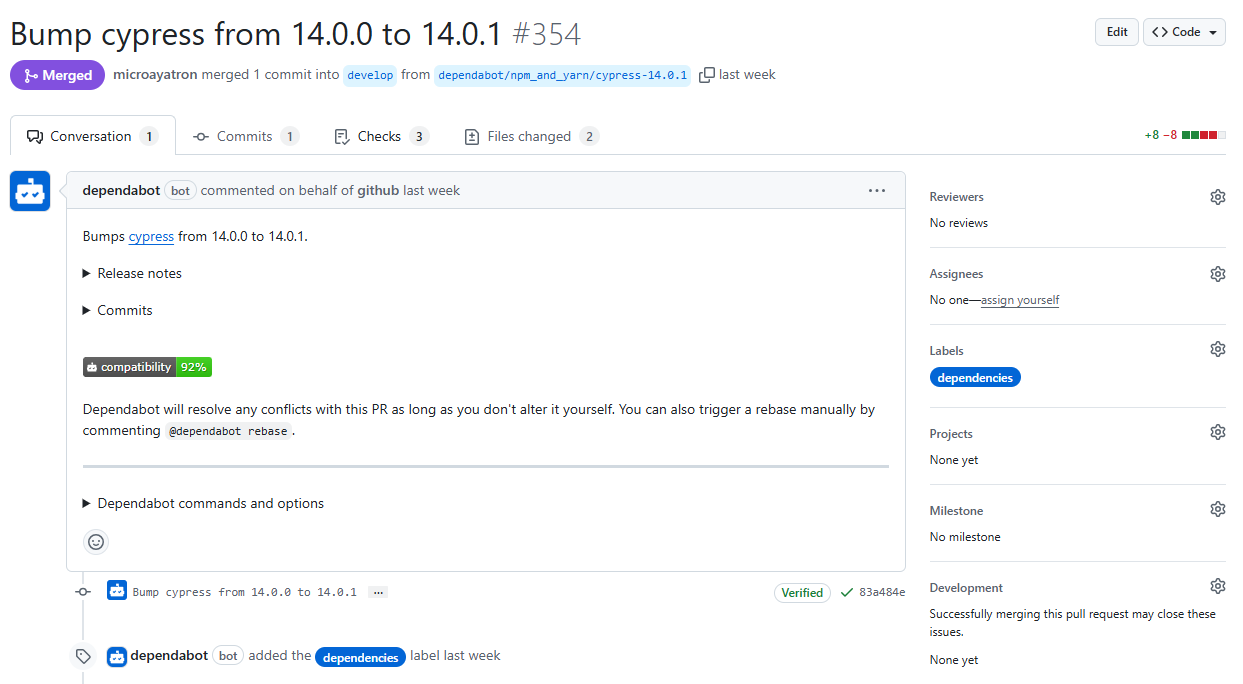Click the @dependabot rebase code snippet
Screen dimensions: 1243x684
(x=228, y=431)
